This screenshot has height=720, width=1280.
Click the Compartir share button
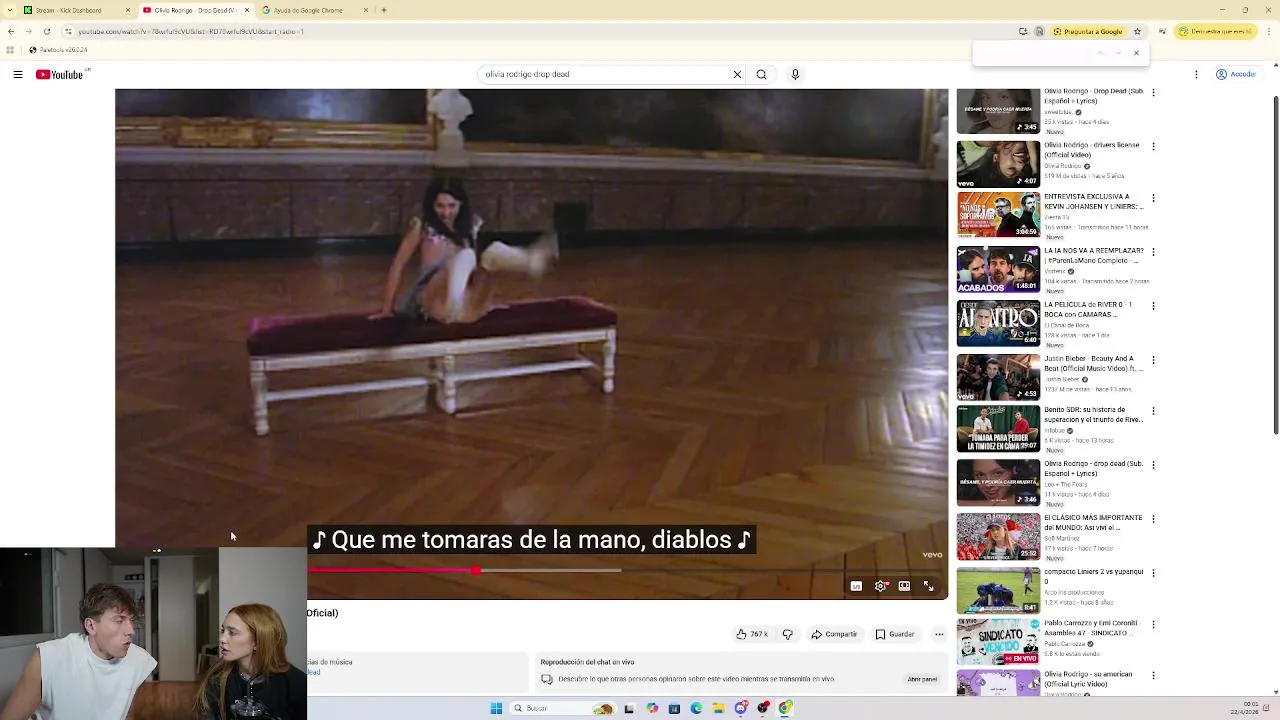pyautogui.click(x=834, y=634)
